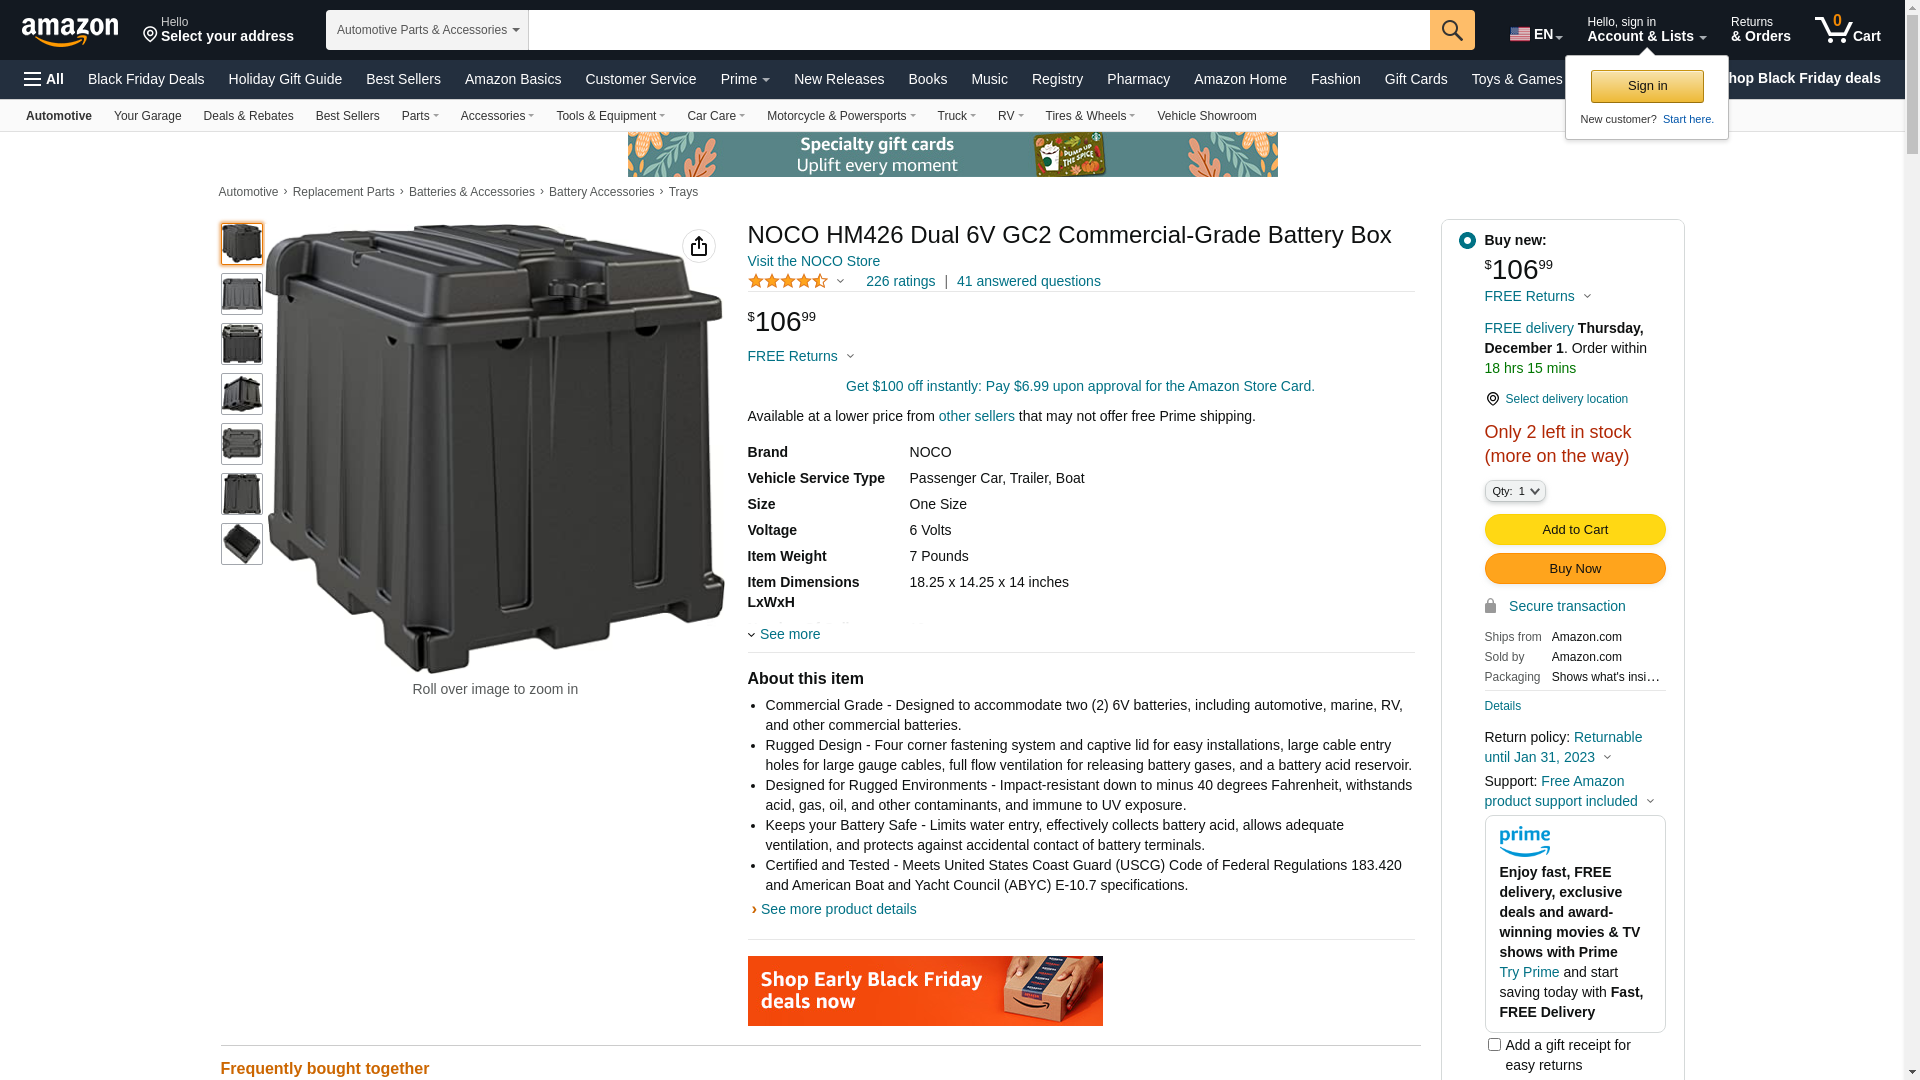Click the search text input field
1920x1080 pixels.
(979, 30)
